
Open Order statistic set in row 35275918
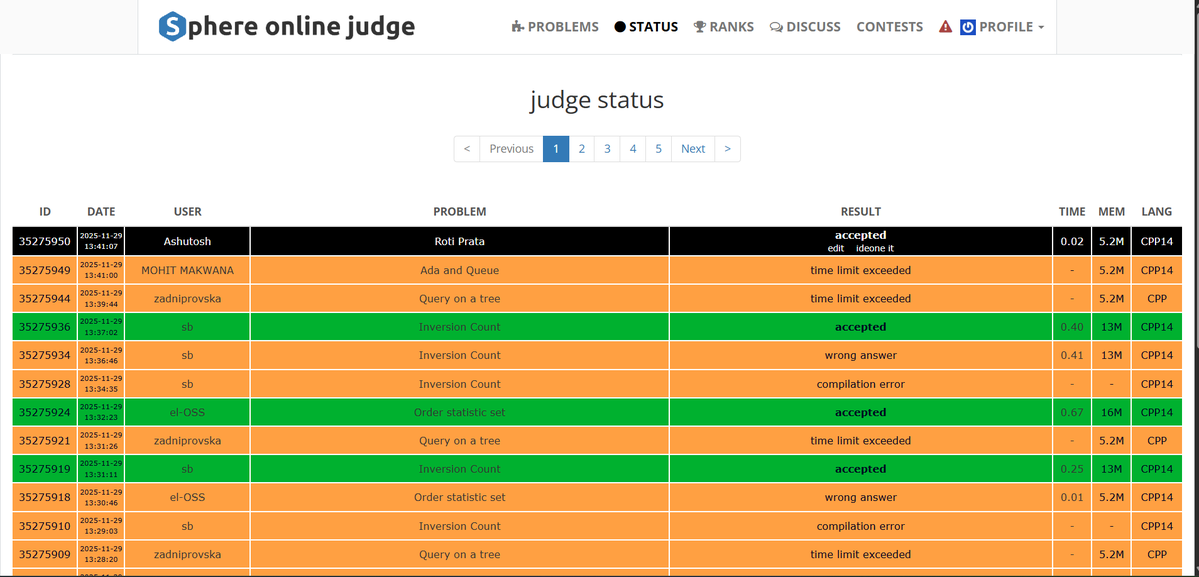[460, 498]
